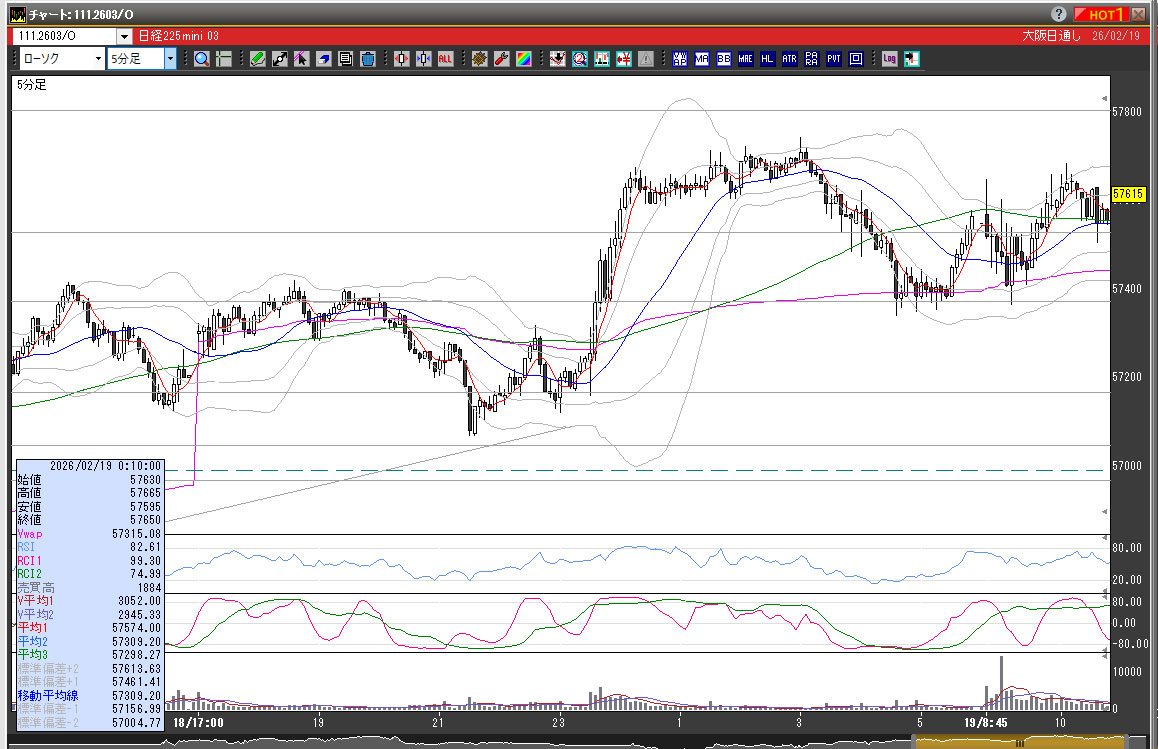Toggle the MA moving average indicator
1158x749 pixels.
click(x=702, y=59)
